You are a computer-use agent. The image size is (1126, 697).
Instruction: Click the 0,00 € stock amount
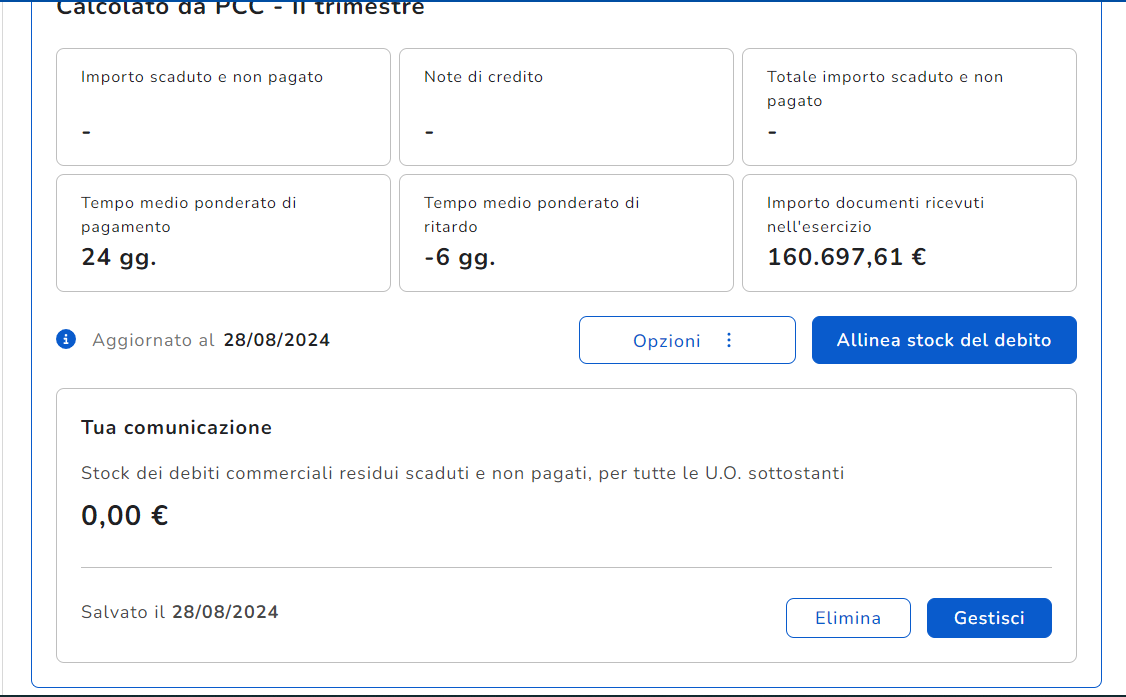[x=124, y=516]
